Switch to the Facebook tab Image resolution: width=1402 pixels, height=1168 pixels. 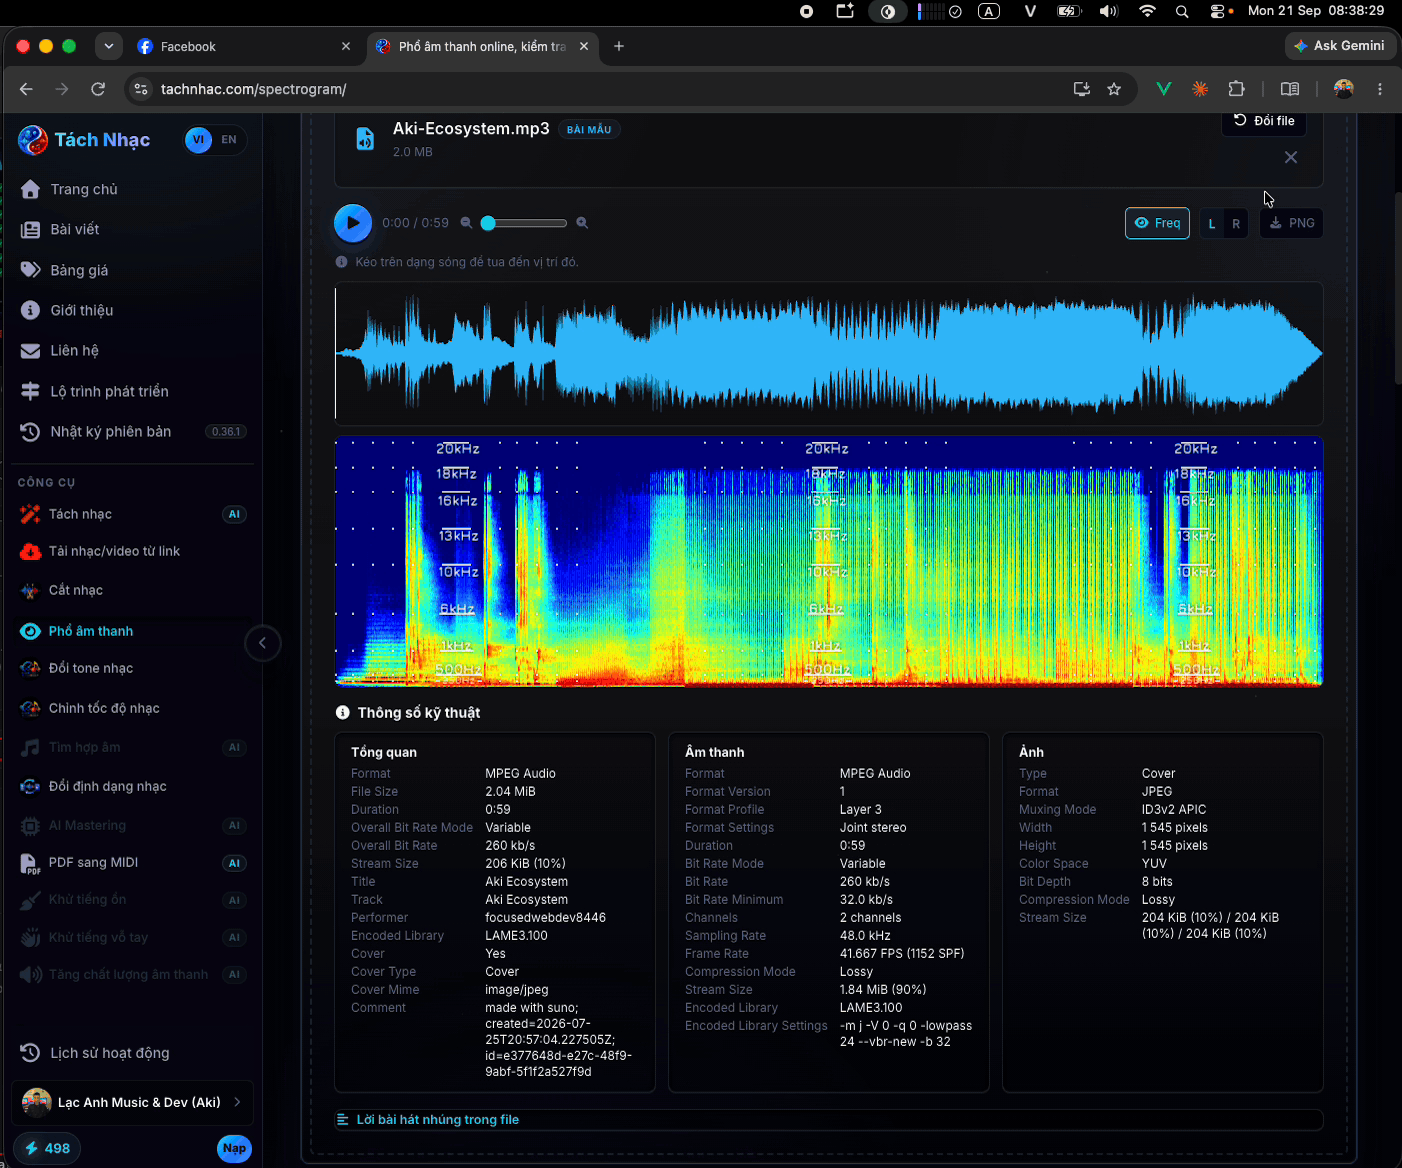tap(244, 46)
